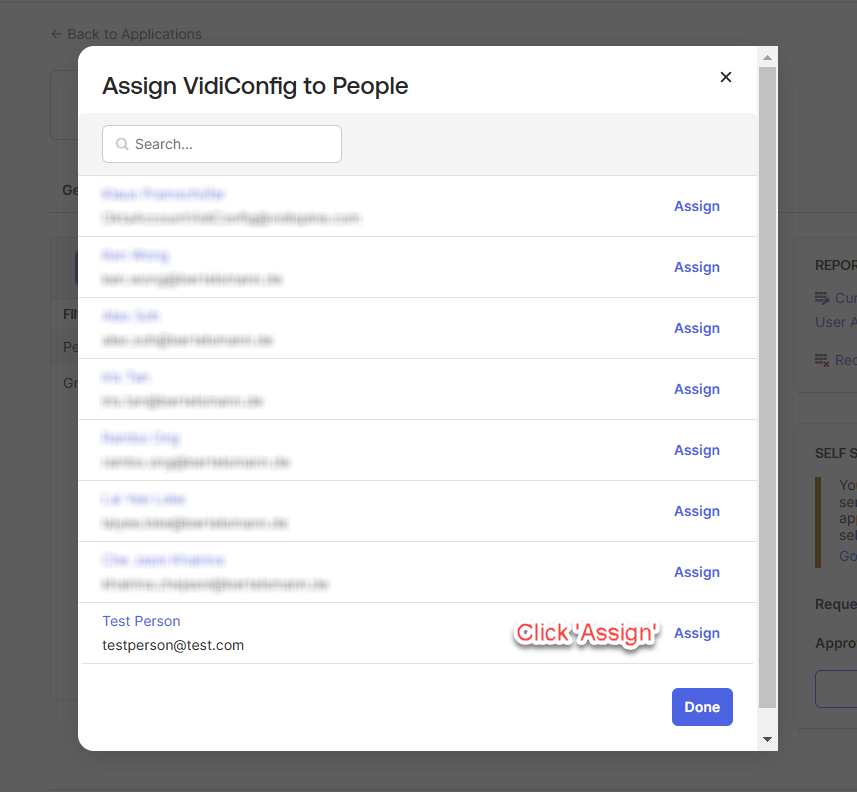The width and height of the screenshot is (857, 792).
Task: Click Assign next to Alex Soh
Action: click(x=697, y=328)
